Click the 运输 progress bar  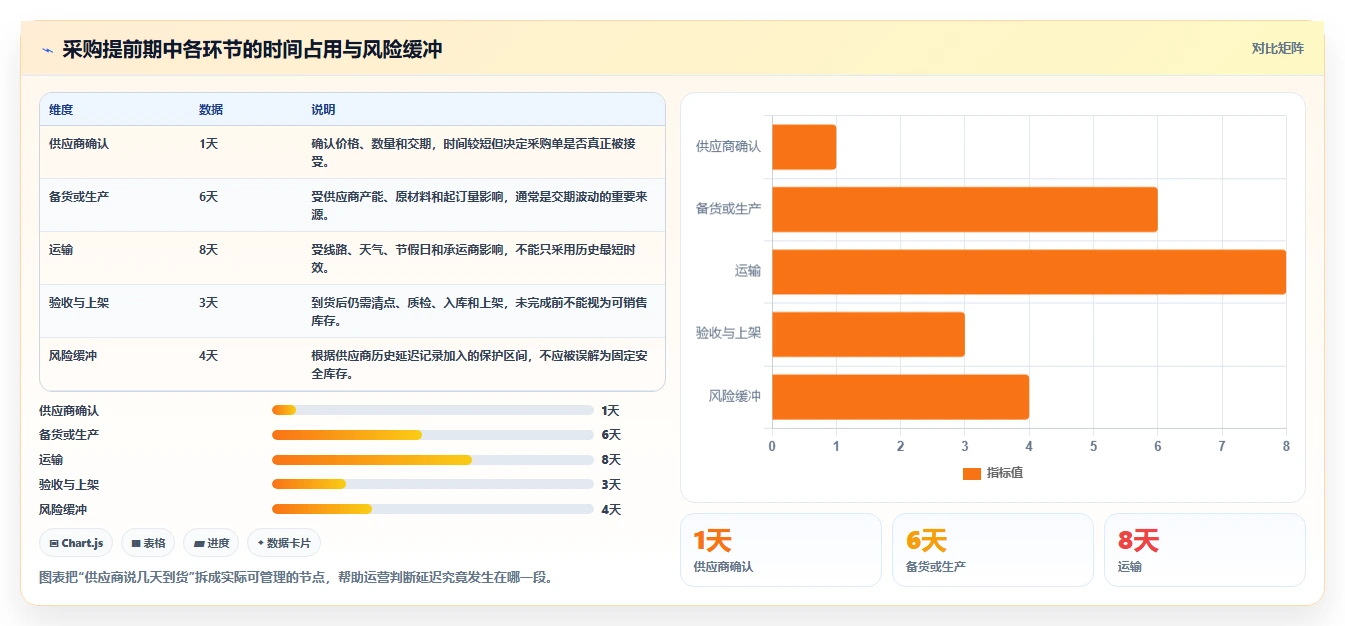[432, 460]
